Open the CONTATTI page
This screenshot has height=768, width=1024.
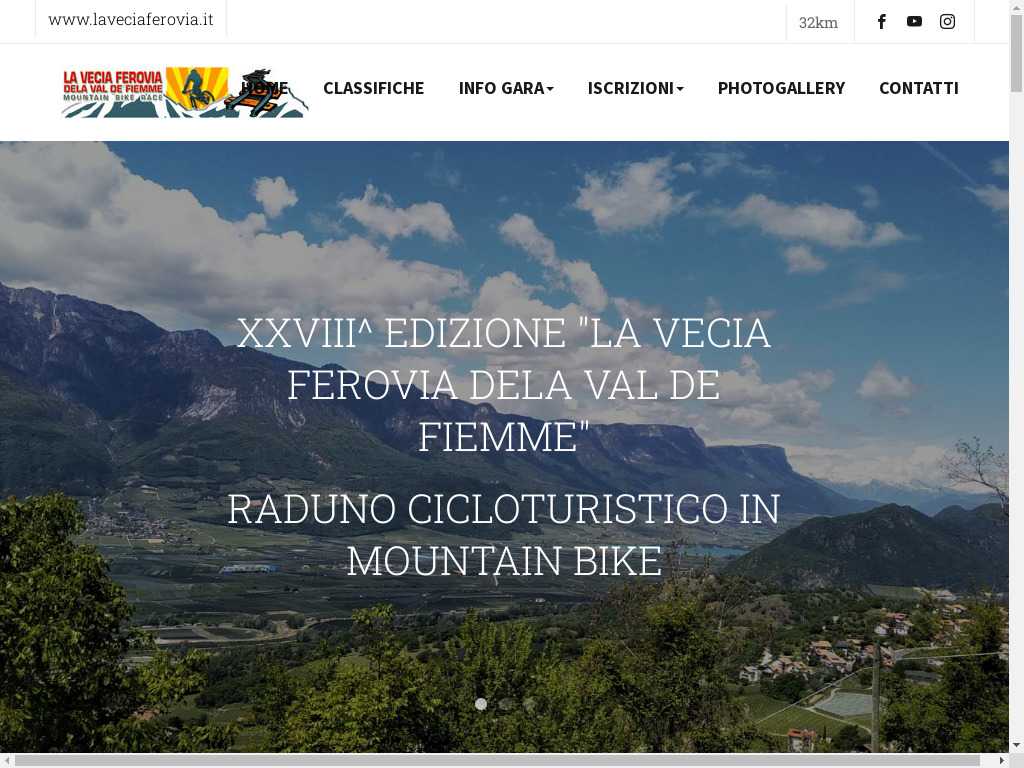tap(919, 88)
